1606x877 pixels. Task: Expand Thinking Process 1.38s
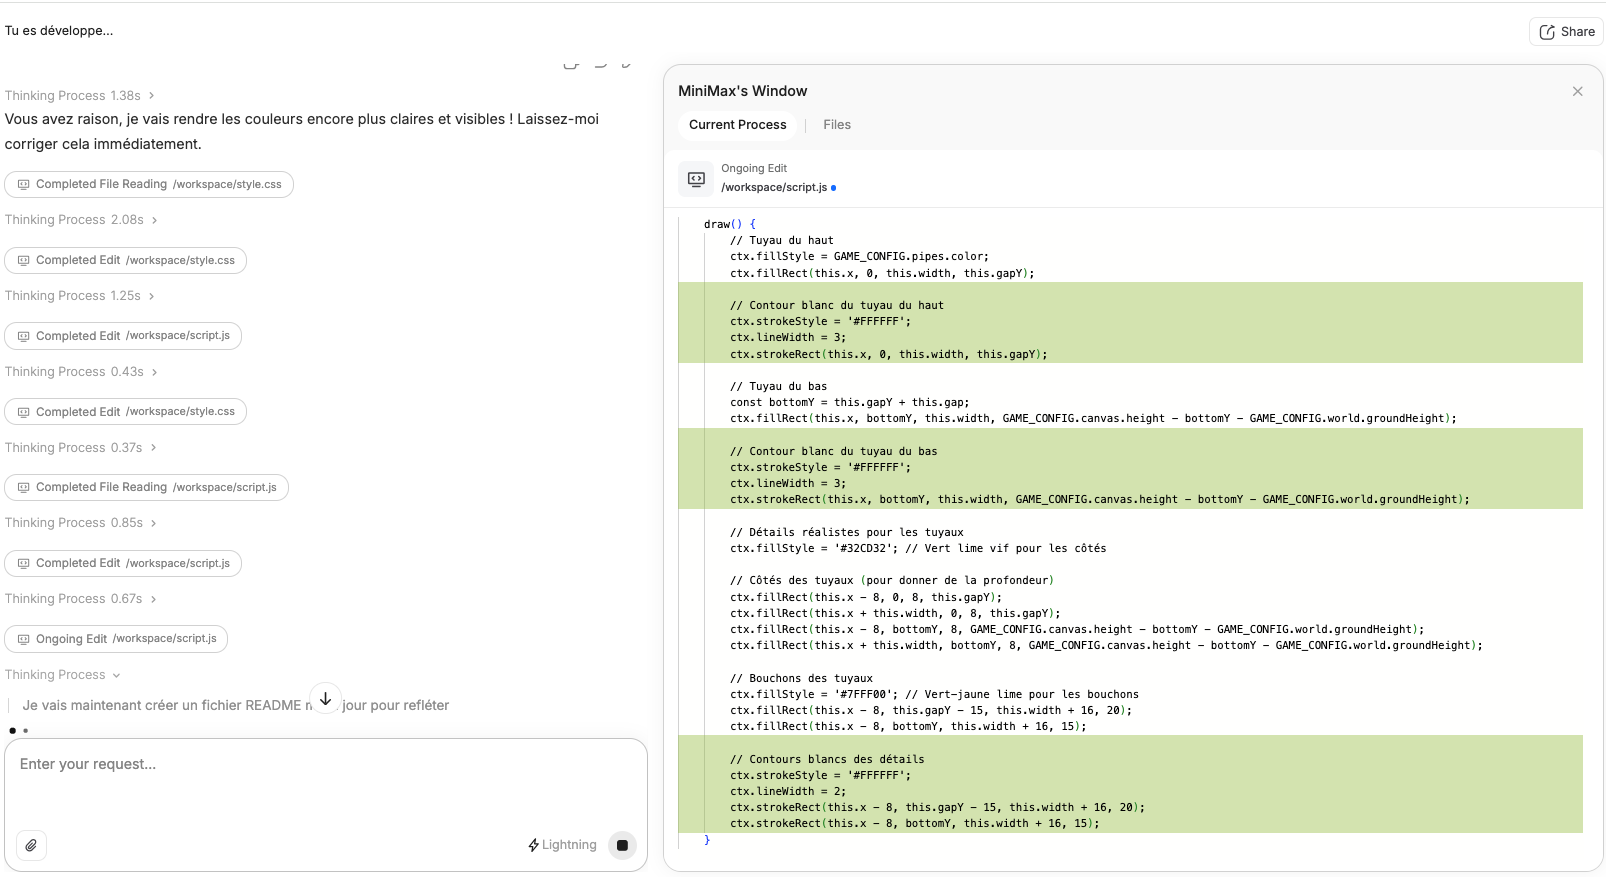pos(80,96)
